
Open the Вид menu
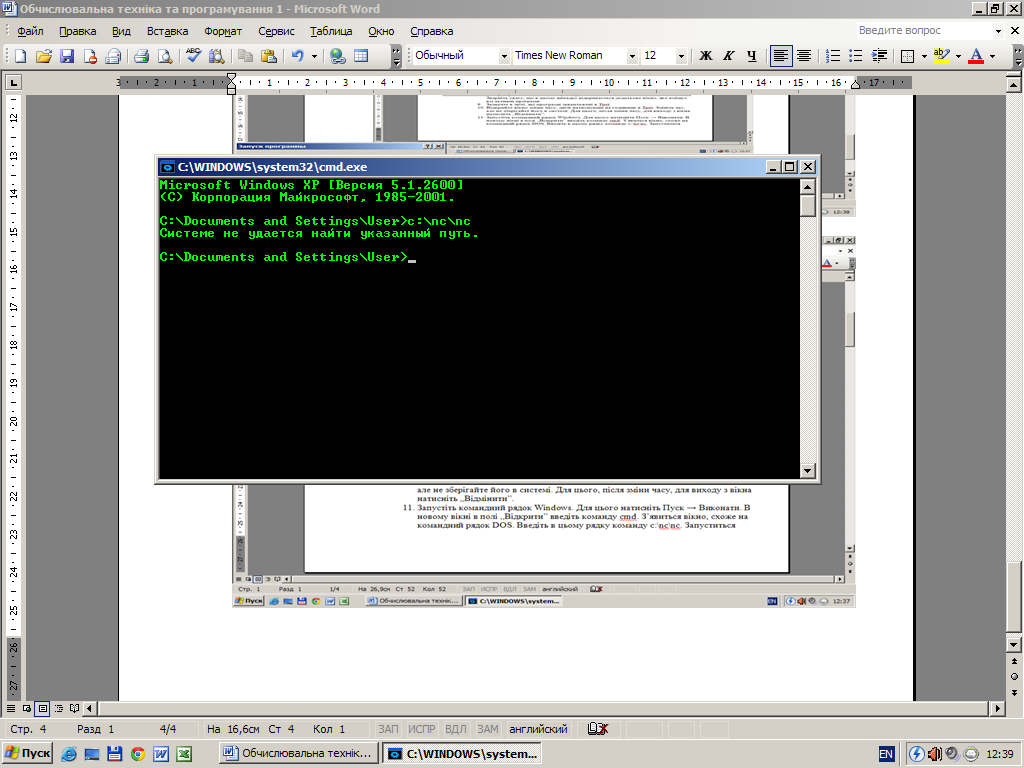121,31
